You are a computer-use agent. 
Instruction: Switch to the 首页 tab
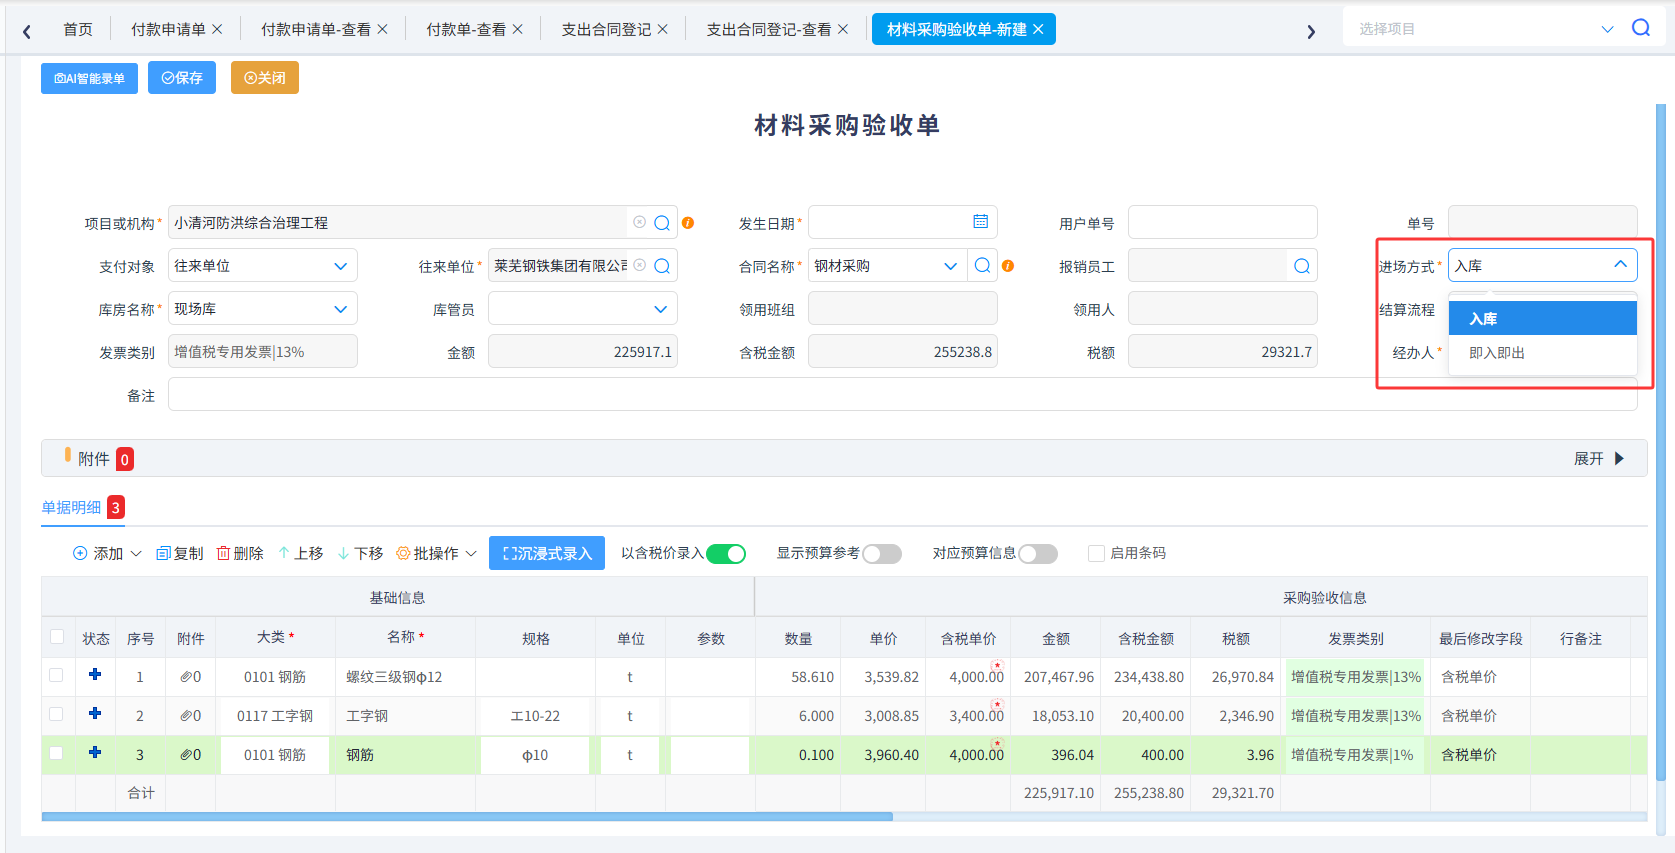(x=78, y=29)
